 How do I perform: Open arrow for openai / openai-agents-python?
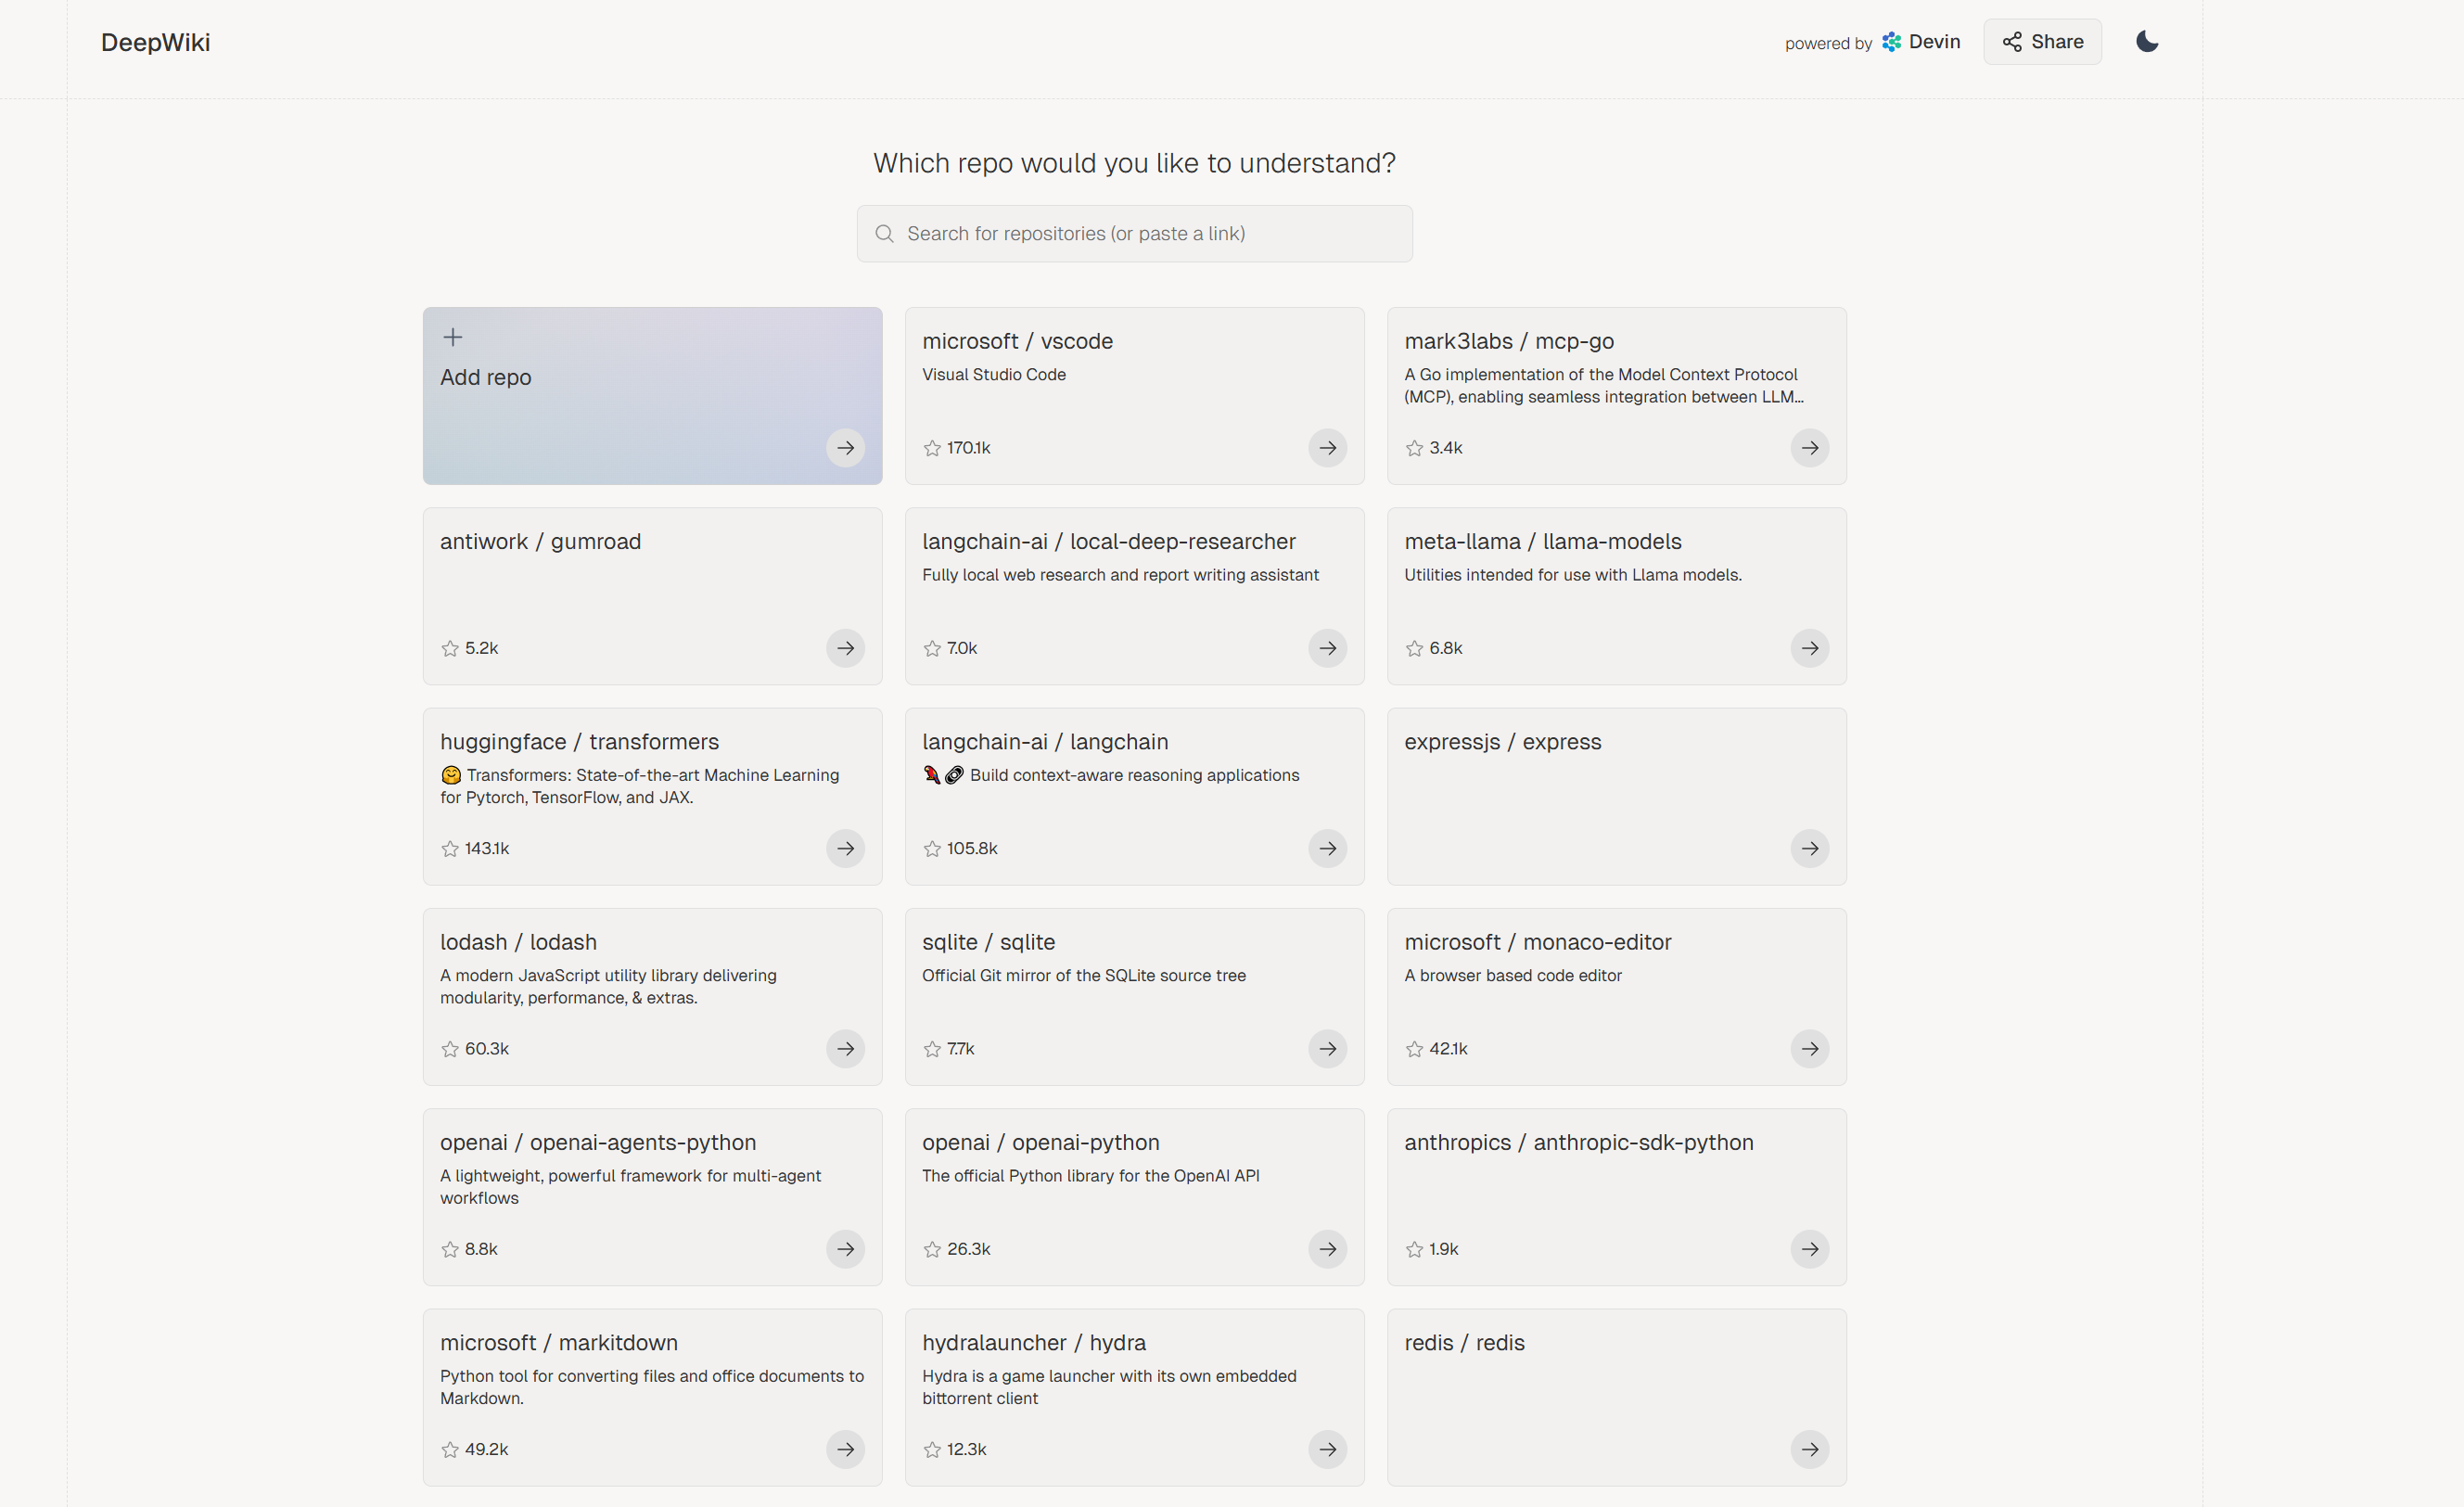[845, 1249]
